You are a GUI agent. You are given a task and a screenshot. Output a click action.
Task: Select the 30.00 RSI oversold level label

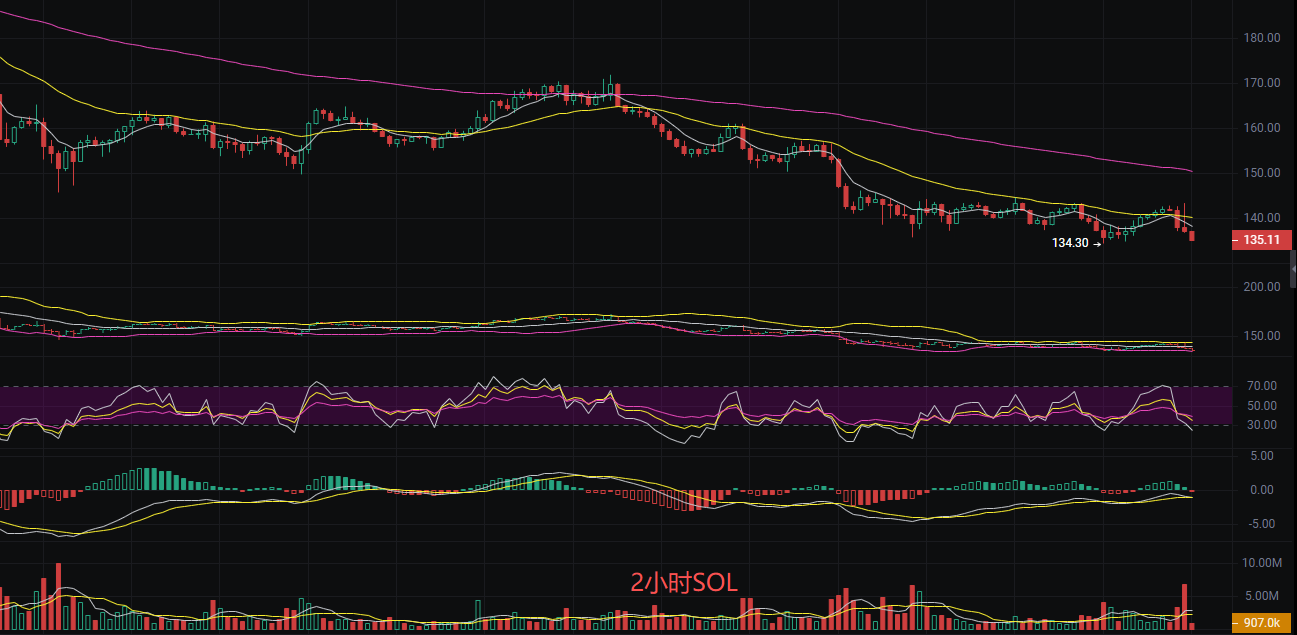pyautogui.click(x=1261, y=425)
